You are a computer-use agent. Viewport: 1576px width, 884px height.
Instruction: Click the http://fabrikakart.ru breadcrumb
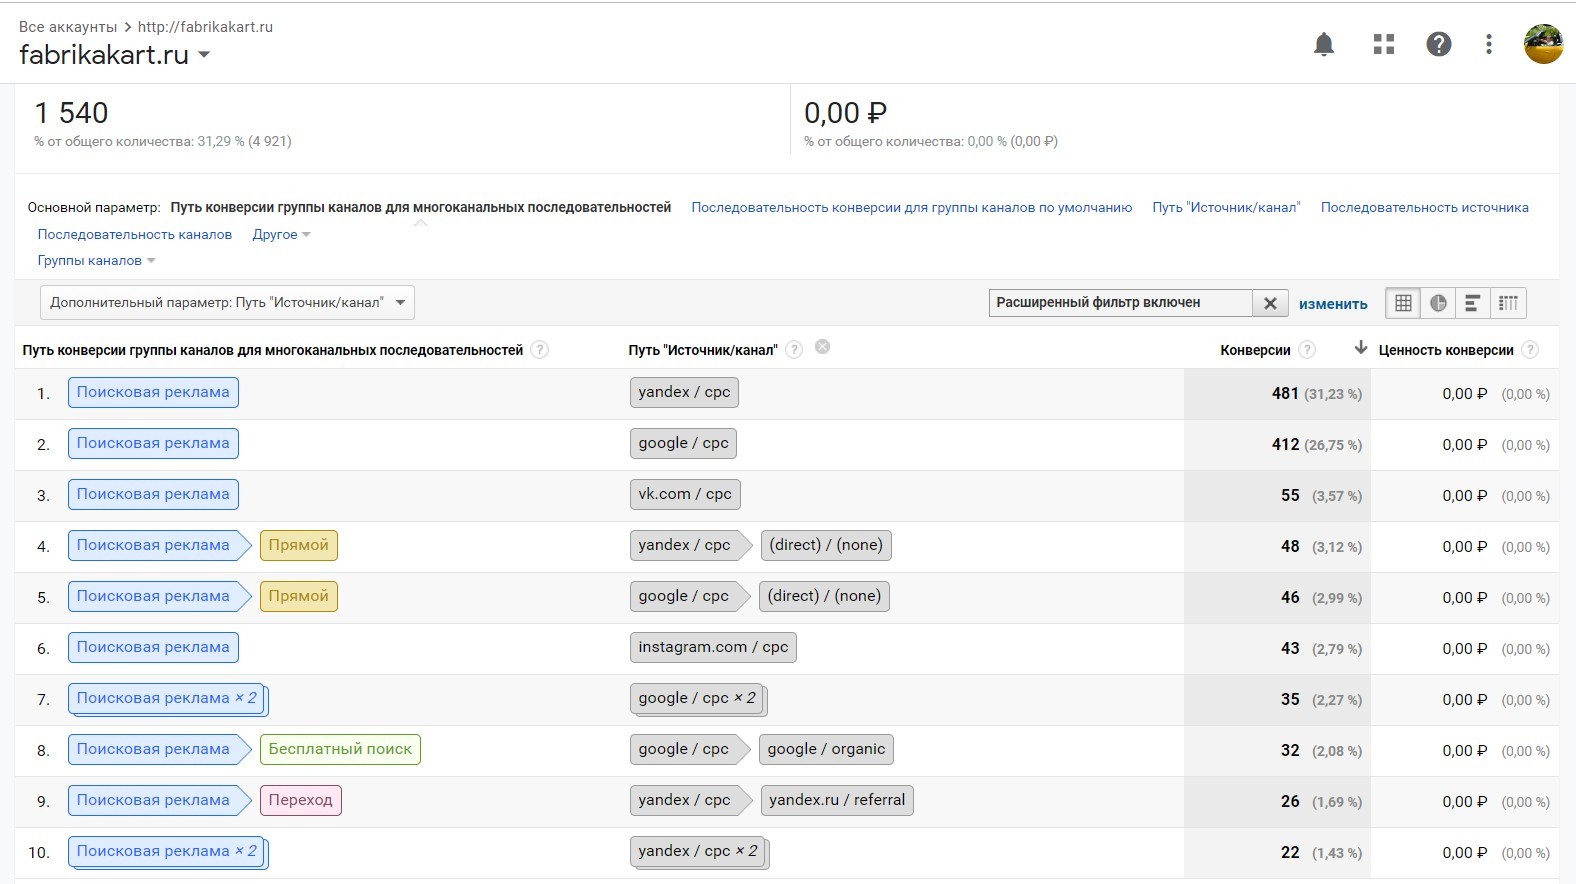click(x=205, y=27)
